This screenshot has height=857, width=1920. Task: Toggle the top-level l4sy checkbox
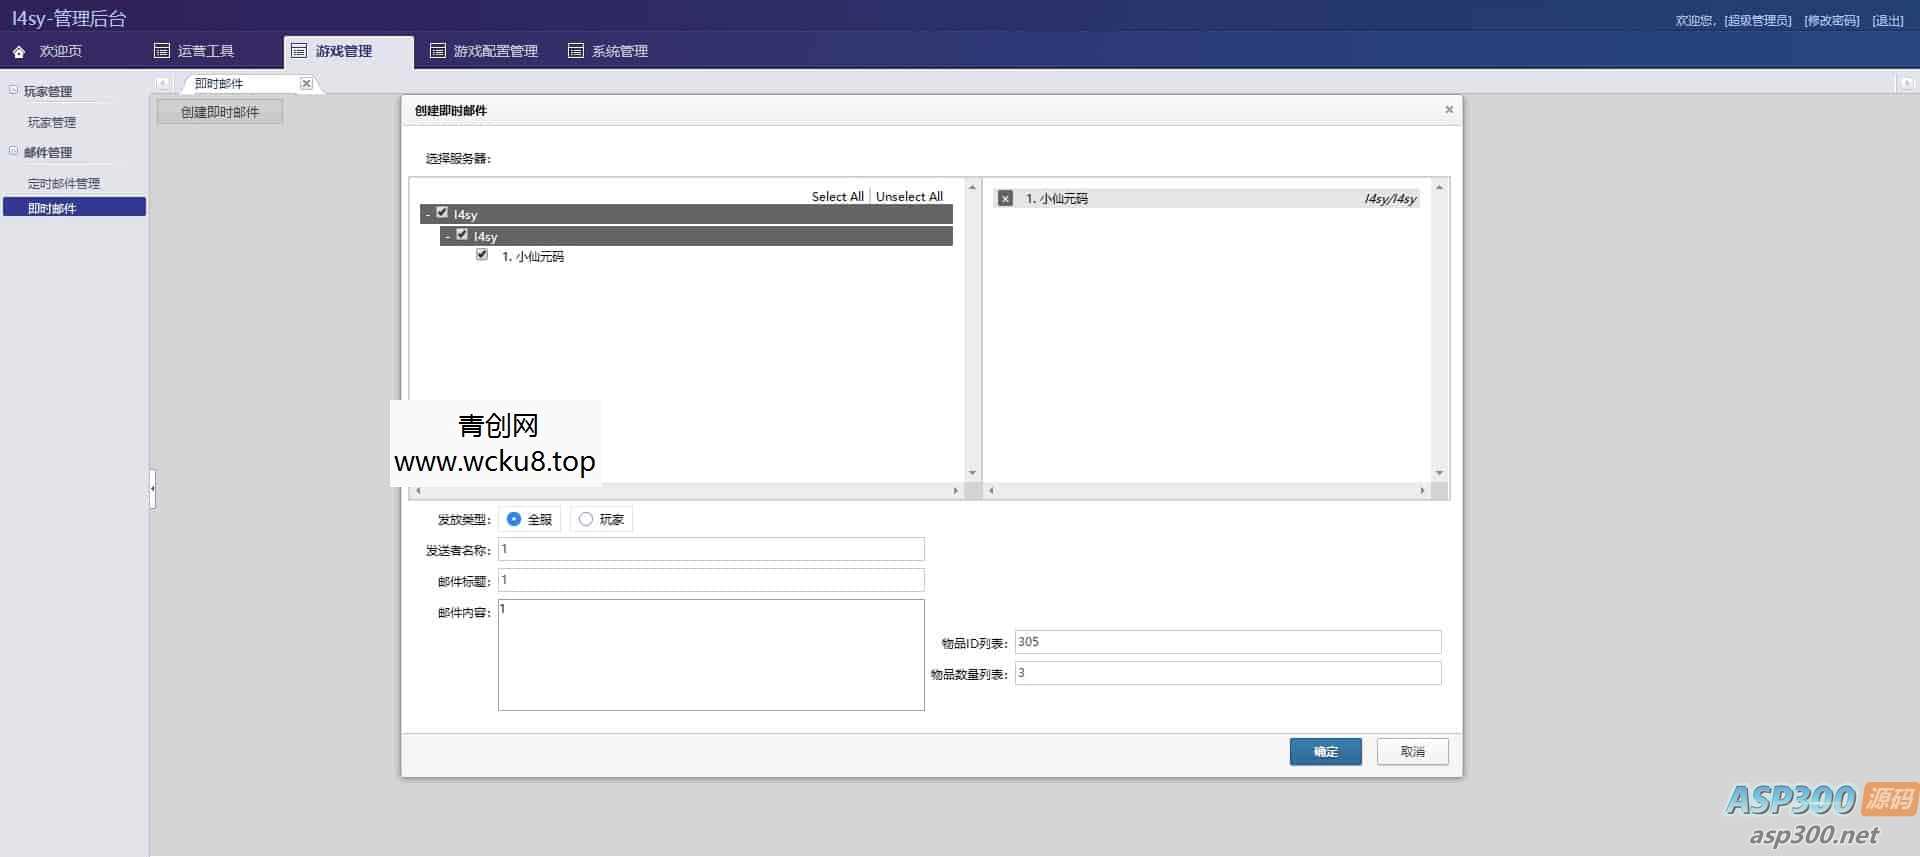coord(442,213)
